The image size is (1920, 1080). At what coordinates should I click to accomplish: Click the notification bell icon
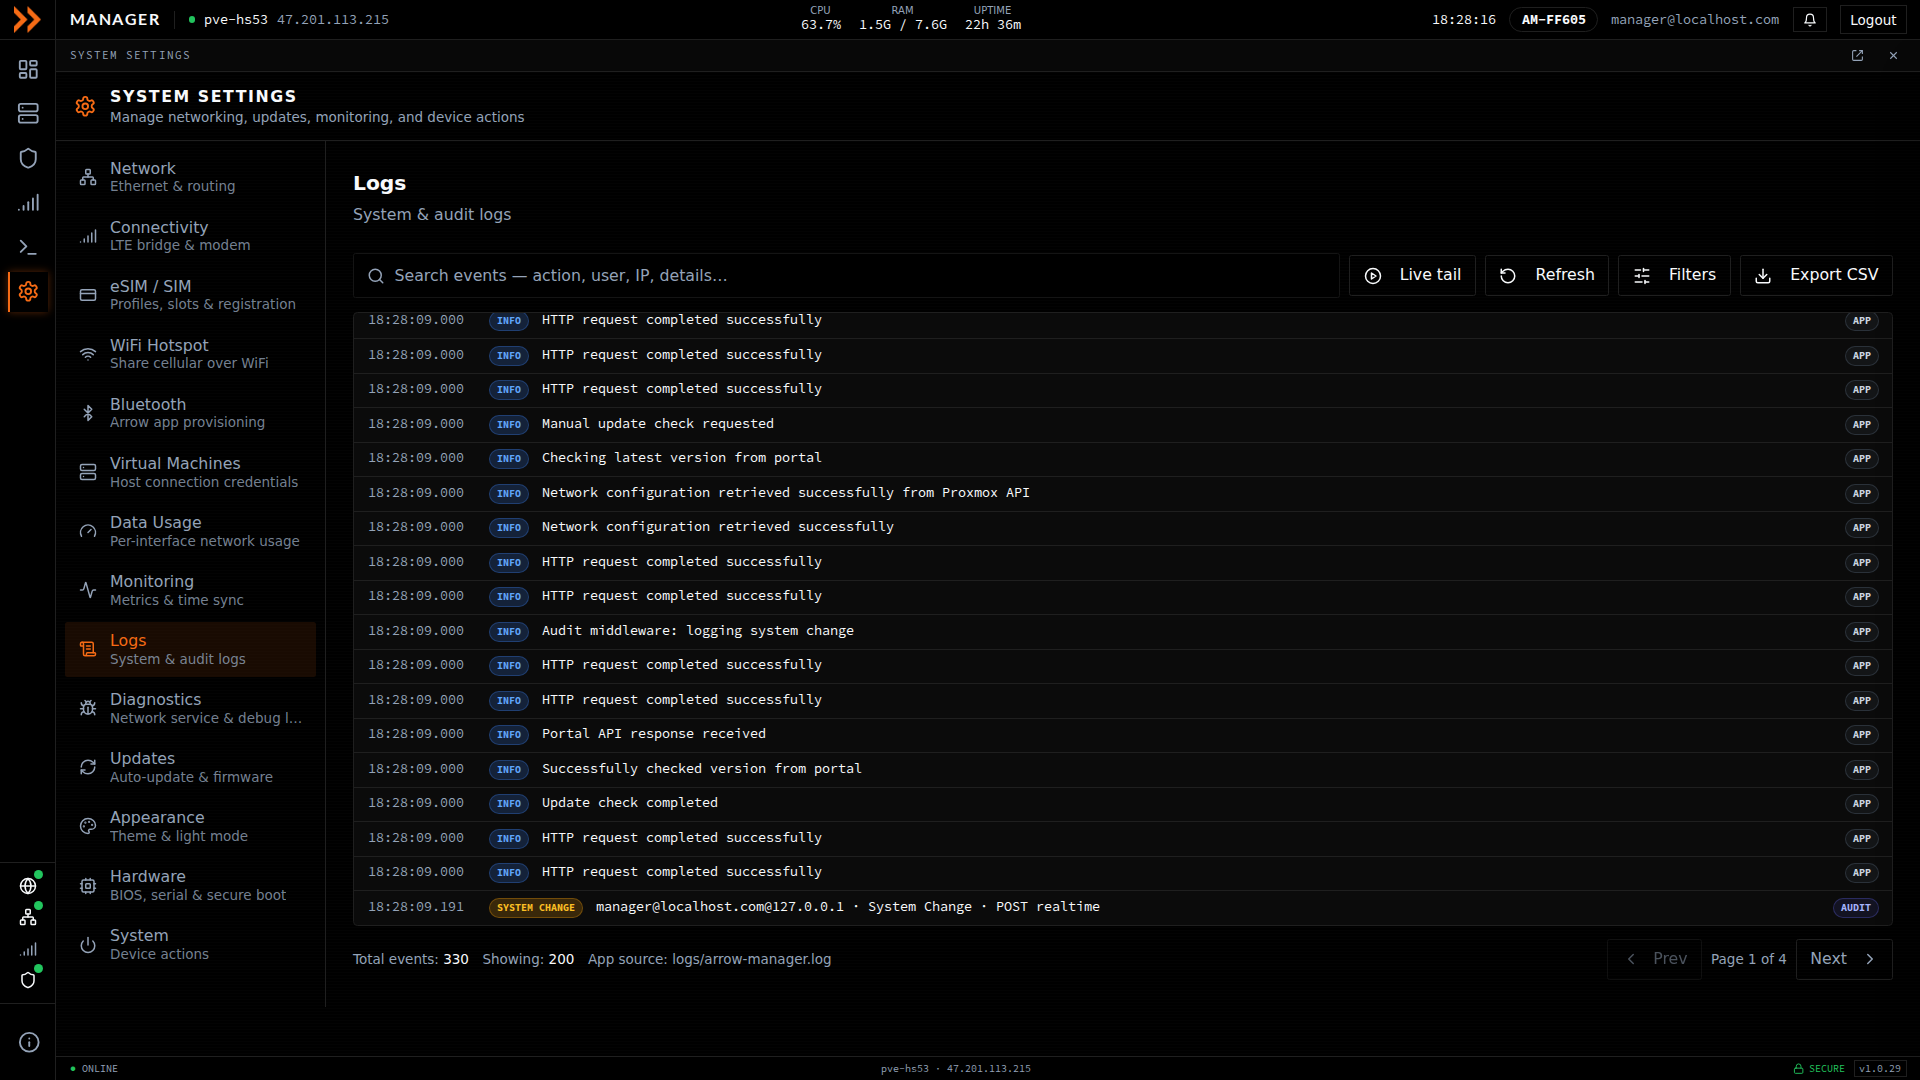click(1810, 20)
